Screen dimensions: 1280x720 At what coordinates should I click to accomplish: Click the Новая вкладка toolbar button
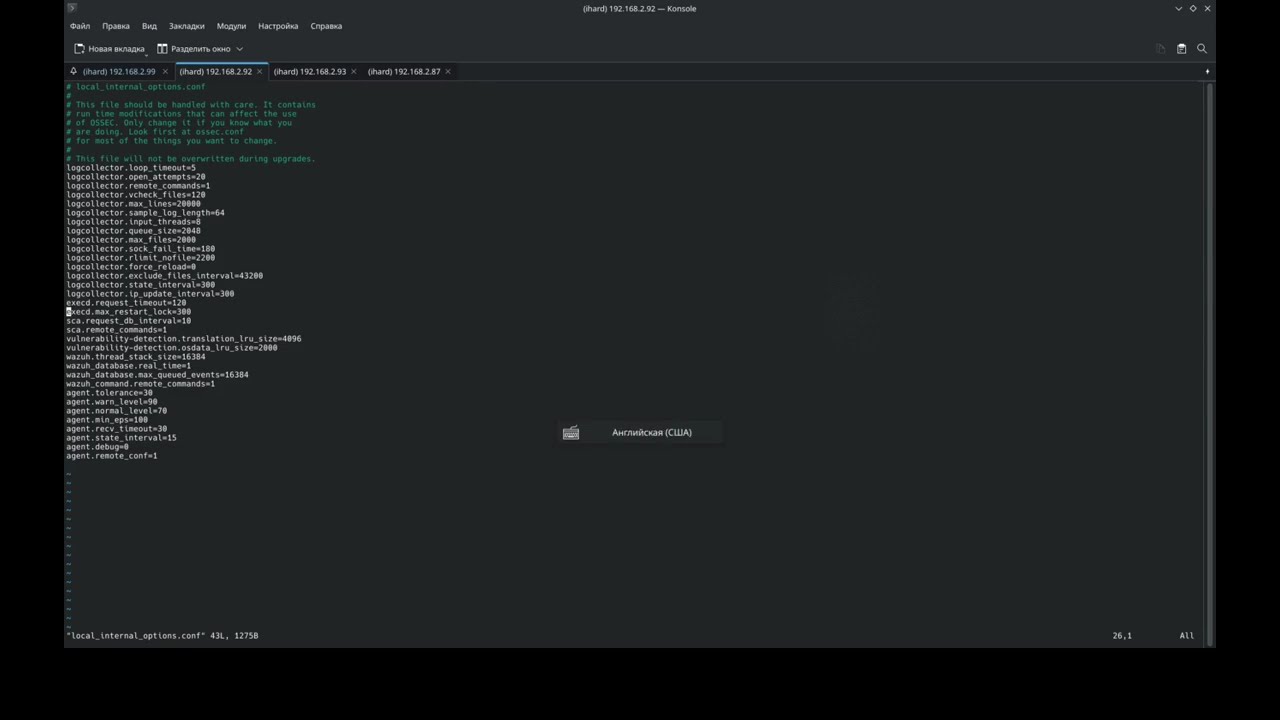(109, 49)
